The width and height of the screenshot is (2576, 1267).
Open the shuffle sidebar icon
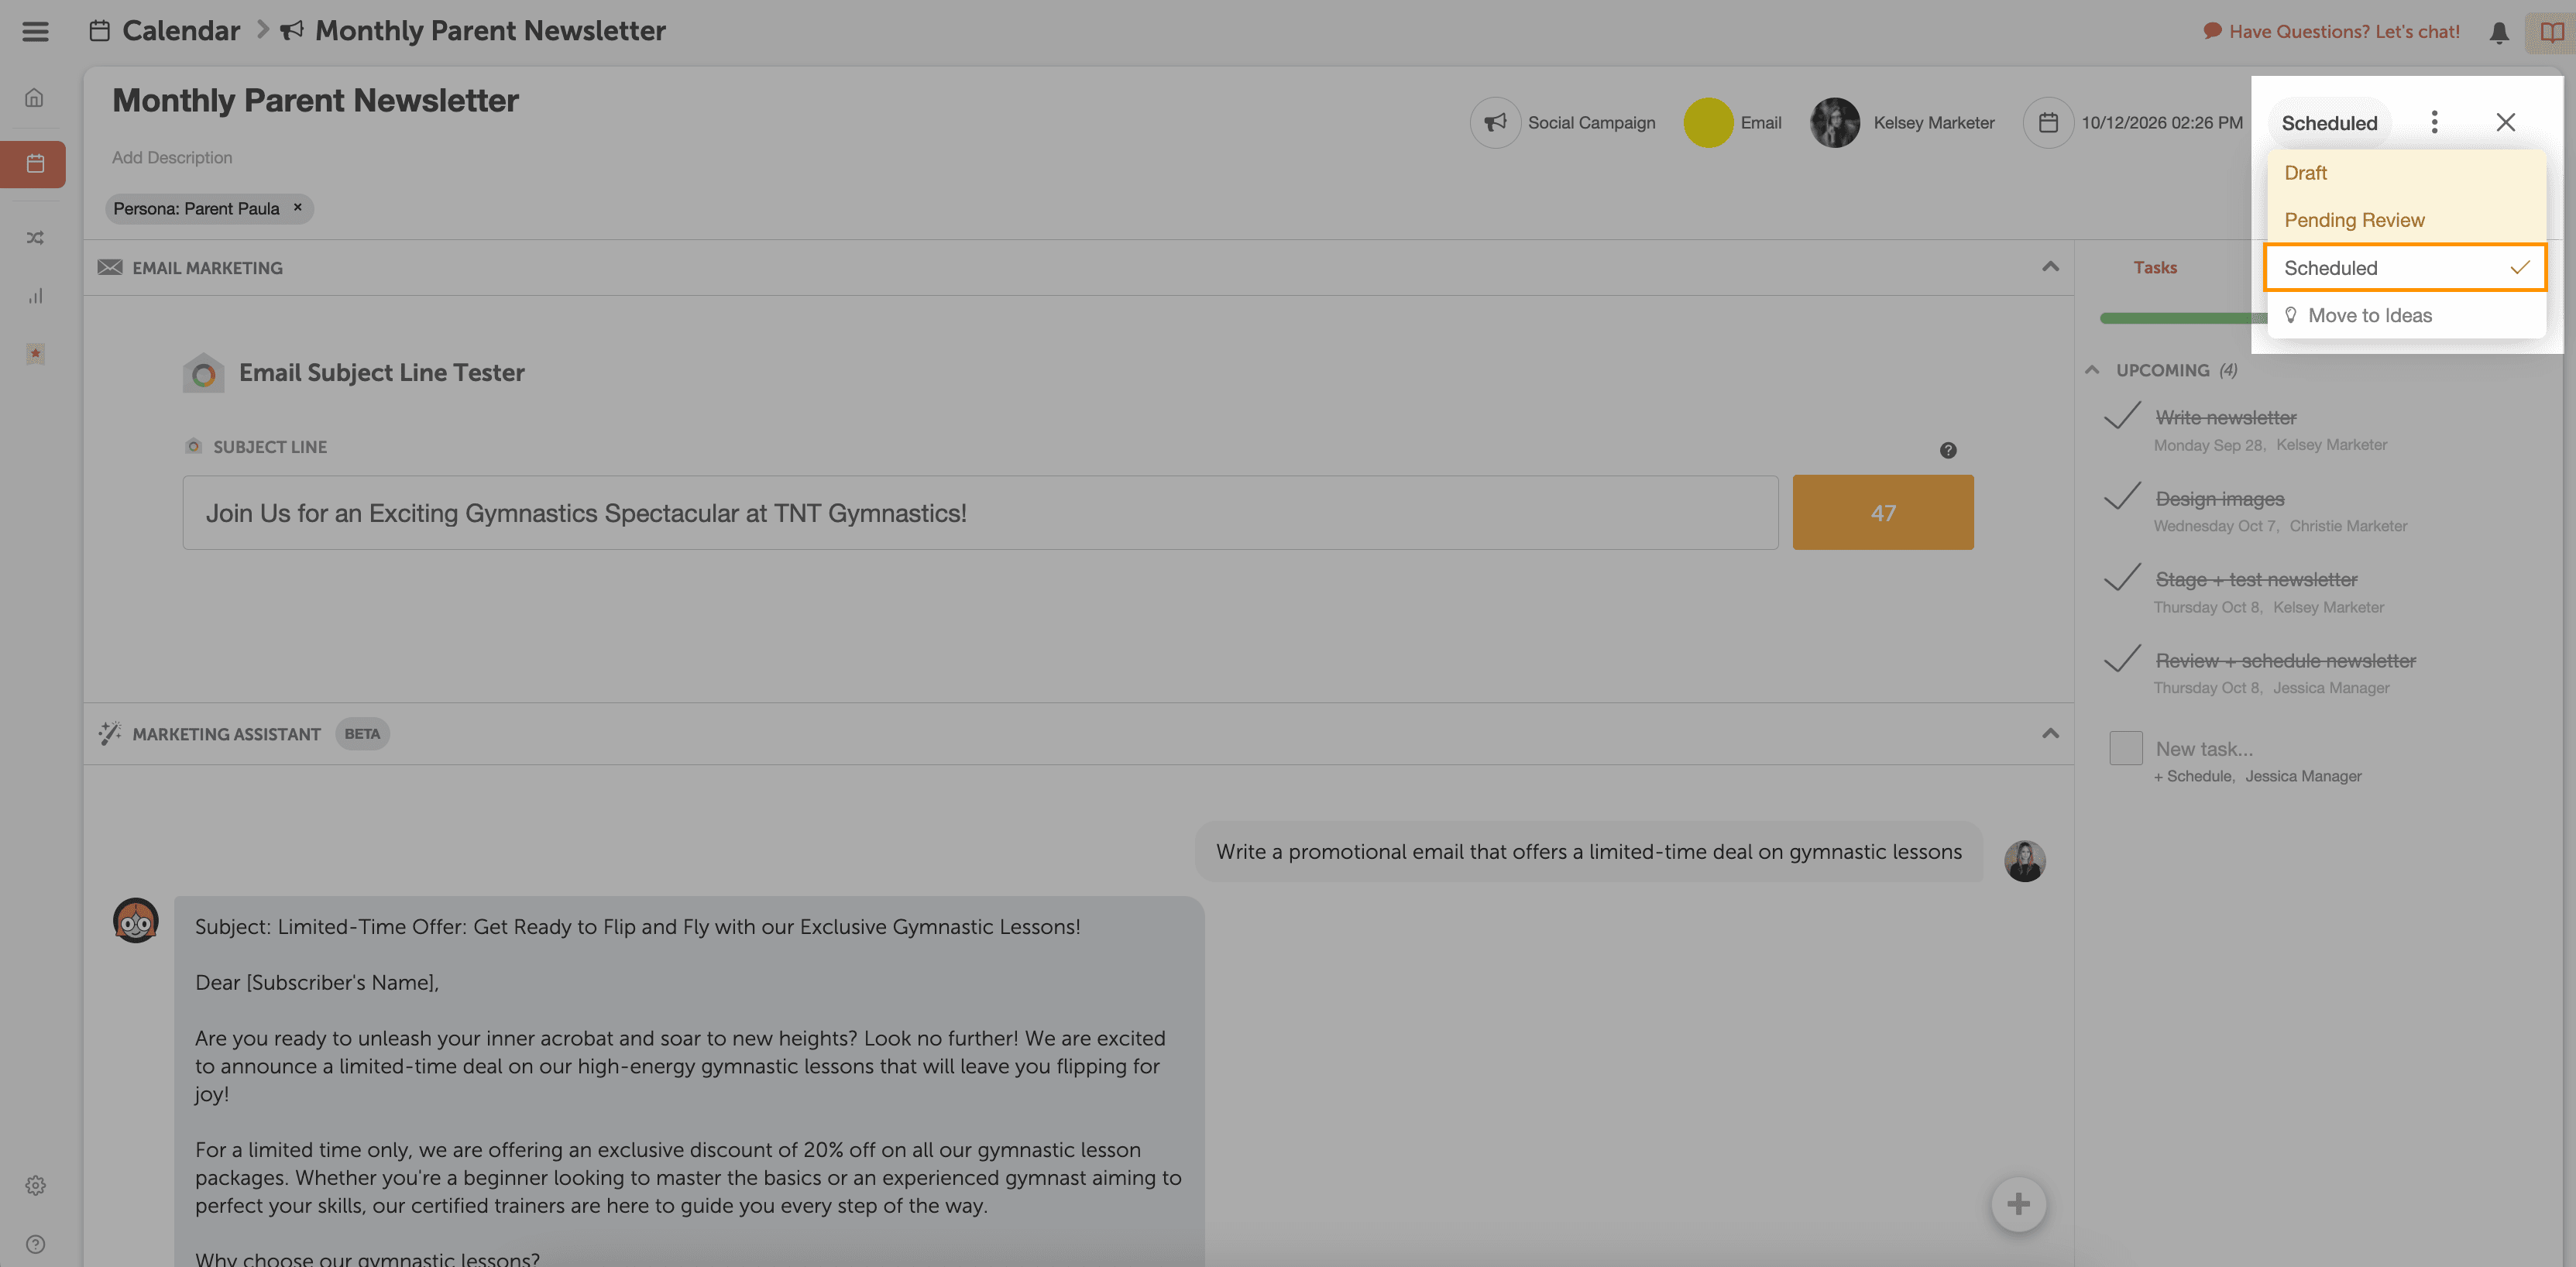point(35,238)
